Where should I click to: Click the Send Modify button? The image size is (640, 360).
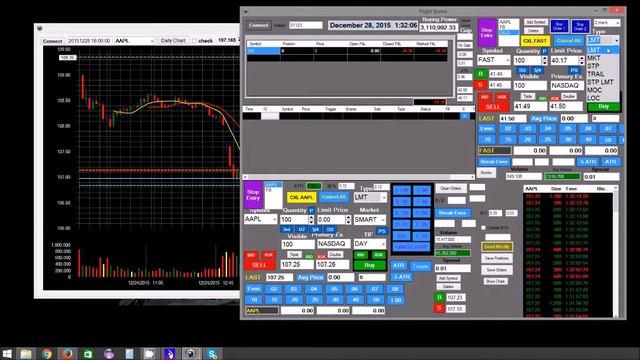tap(496, 247)
